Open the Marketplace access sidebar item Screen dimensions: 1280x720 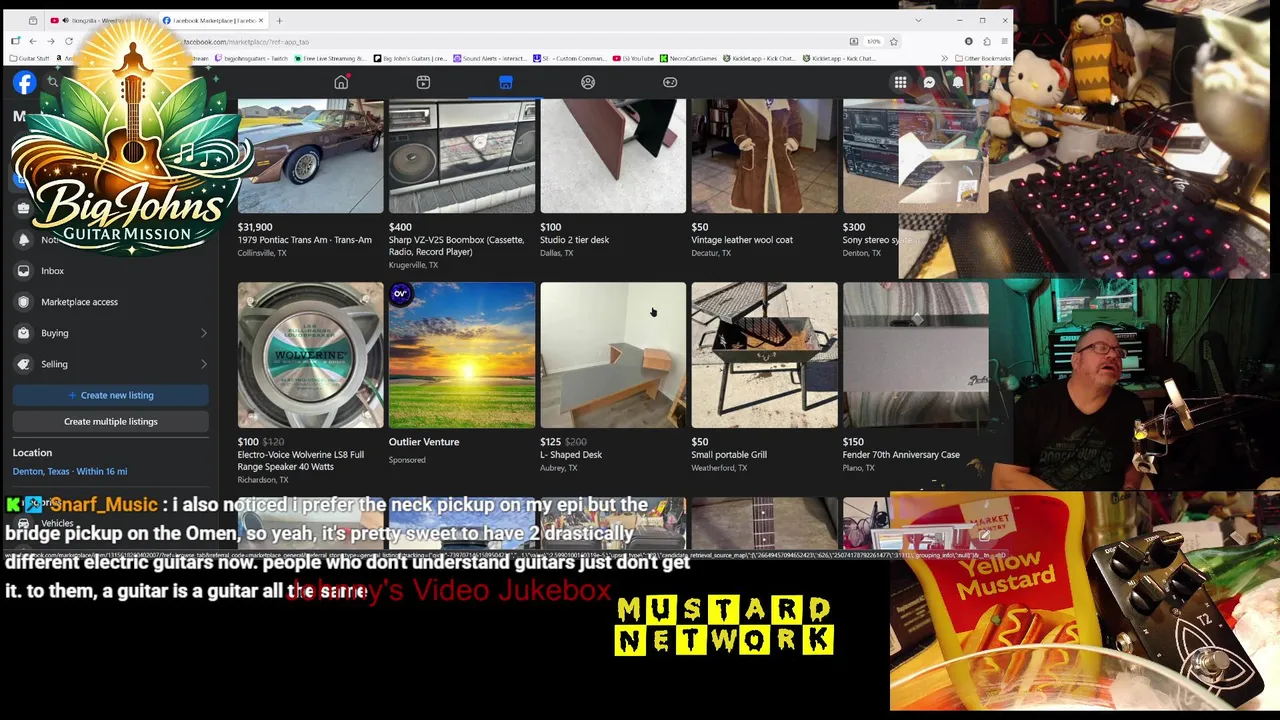pyautogui.click(x=110, y=302)
